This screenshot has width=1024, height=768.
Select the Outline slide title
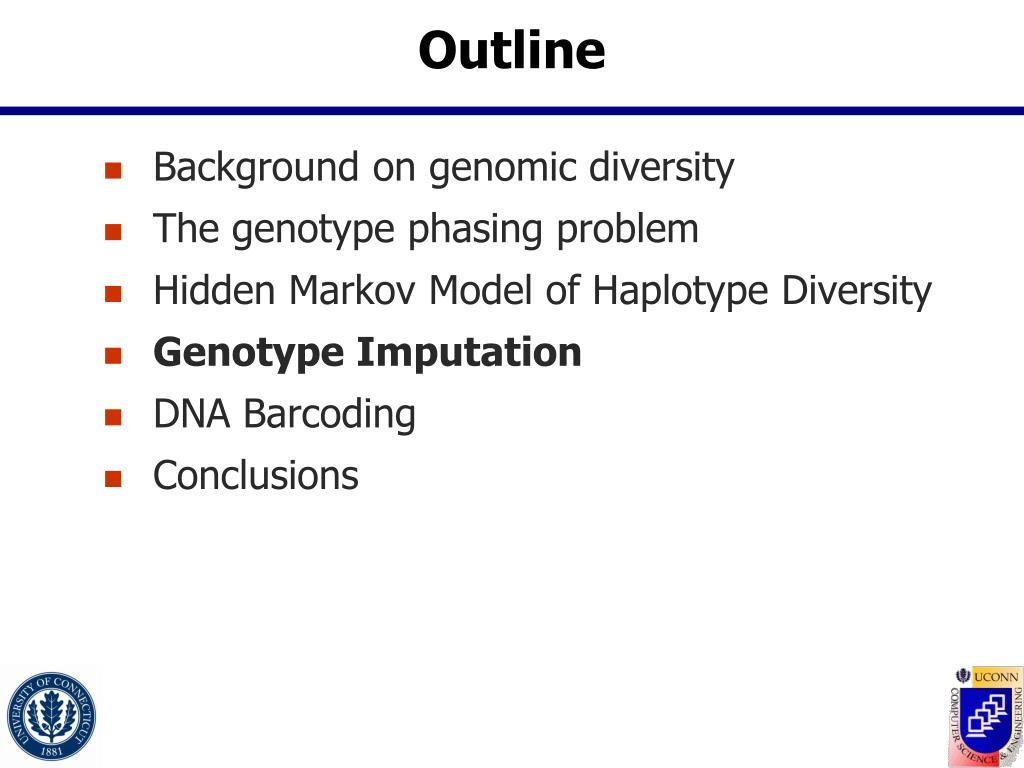coord(512,50)
